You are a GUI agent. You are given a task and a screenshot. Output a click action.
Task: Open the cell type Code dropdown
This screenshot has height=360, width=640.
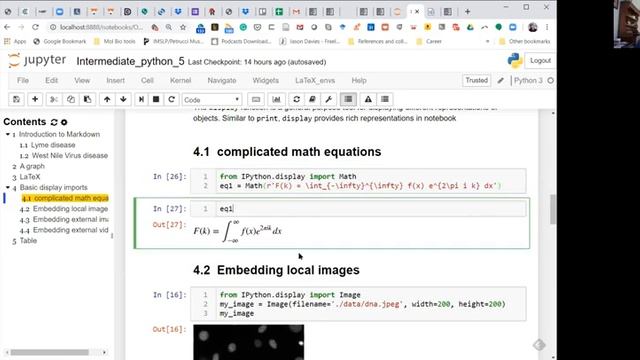[212, 100]
